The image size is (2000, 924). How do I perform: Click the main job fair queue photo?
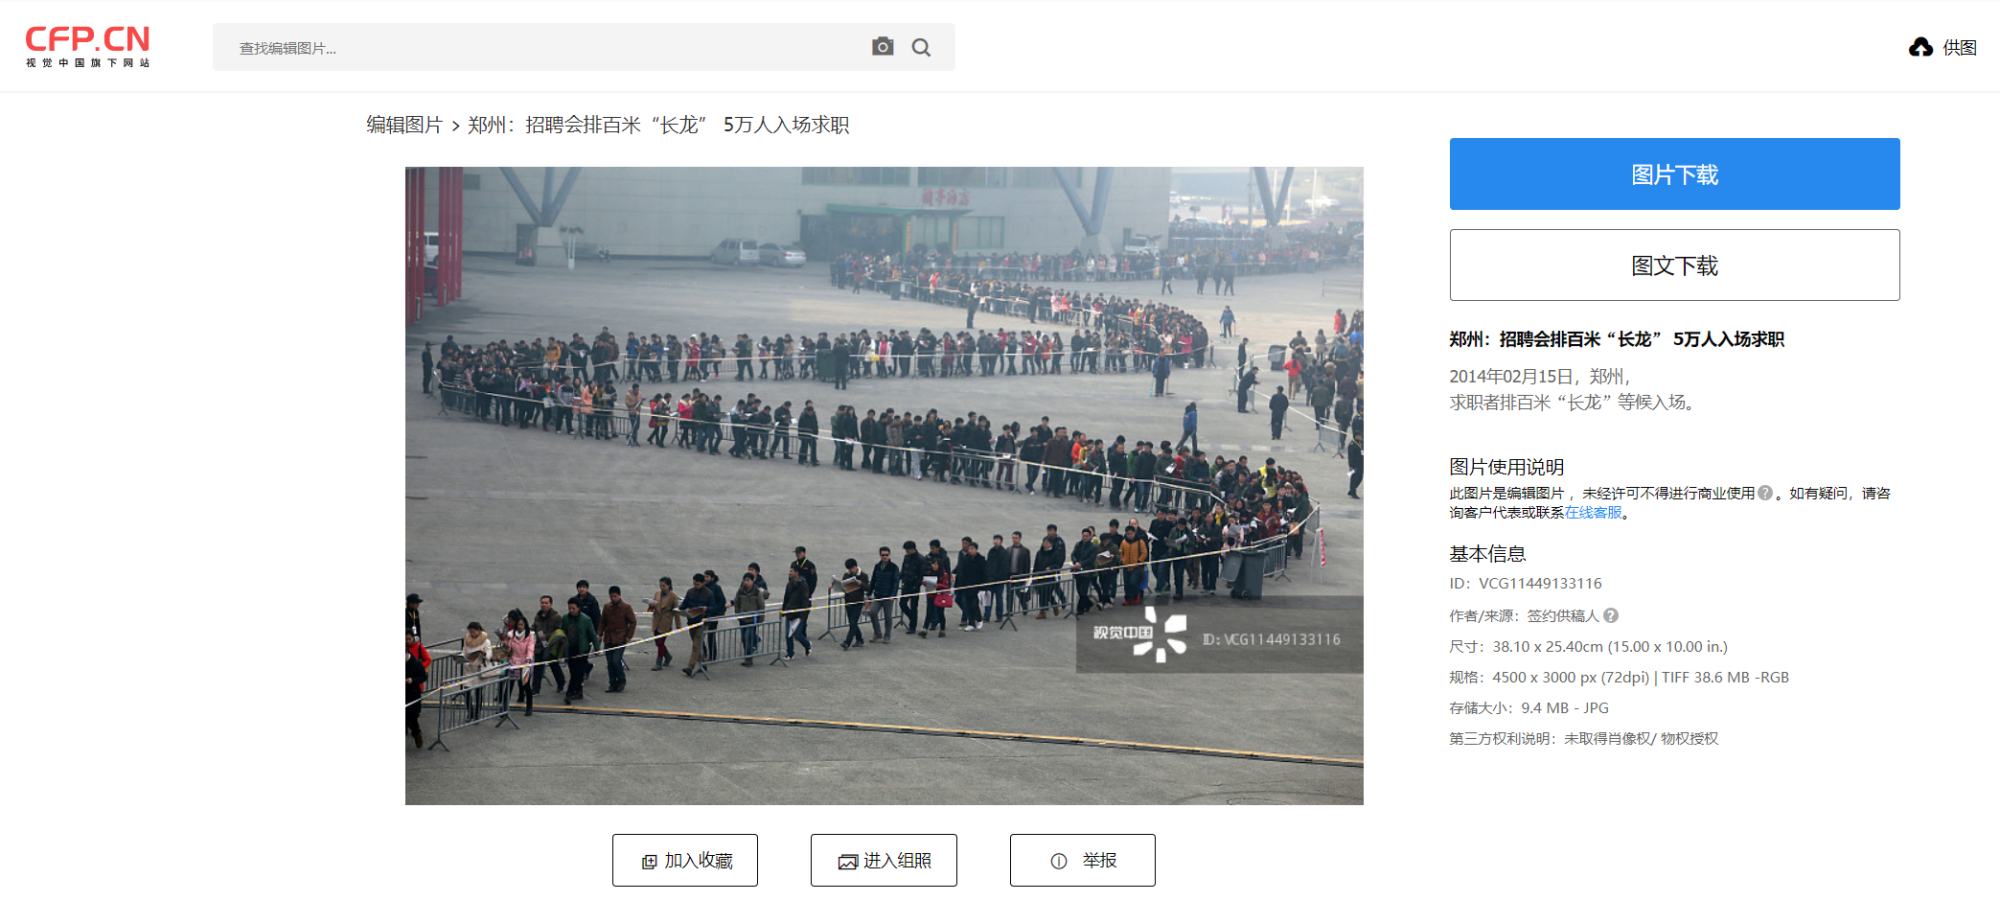pos(884,486)
